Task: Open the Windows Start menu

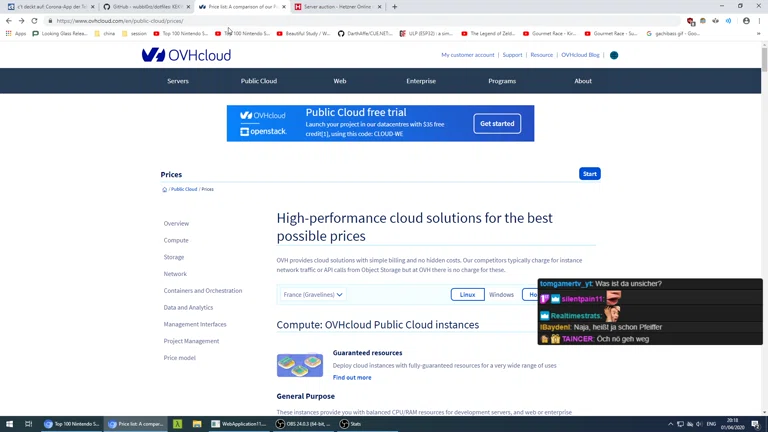Action: (x=10, y=424)
